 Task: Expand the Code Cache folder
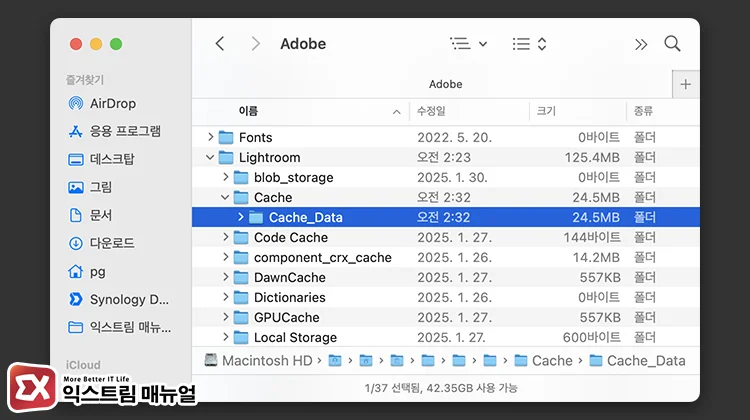225,237
